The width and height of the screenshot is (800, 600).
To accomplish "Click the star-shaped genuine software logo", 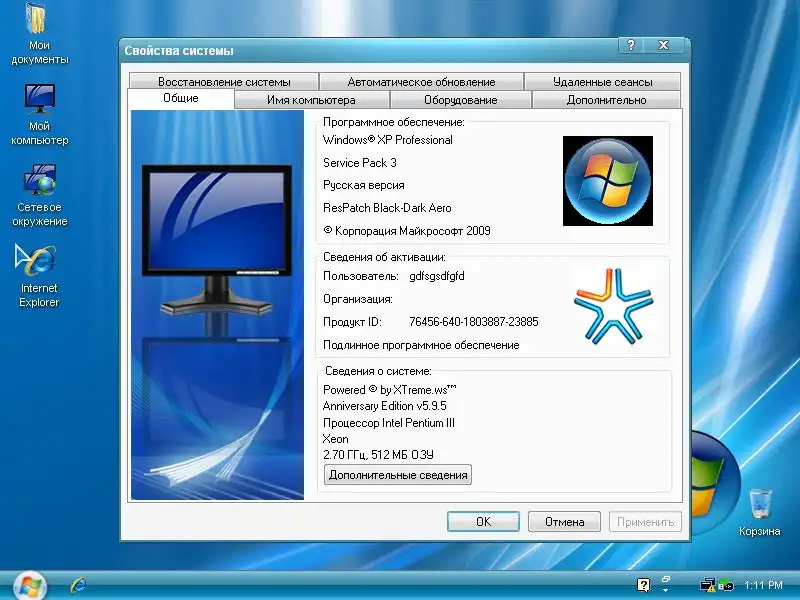I will [613, 306].
